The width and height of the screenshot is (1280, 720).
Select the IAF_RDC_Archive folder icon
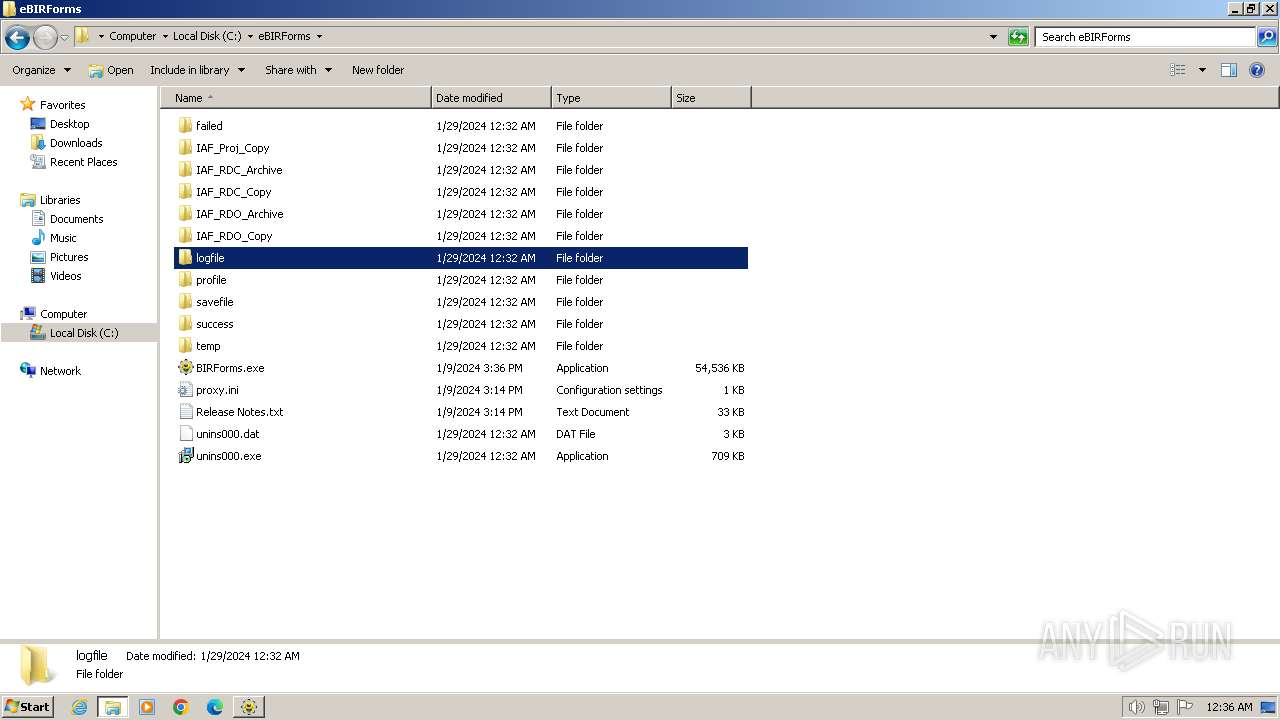(185, 170)
